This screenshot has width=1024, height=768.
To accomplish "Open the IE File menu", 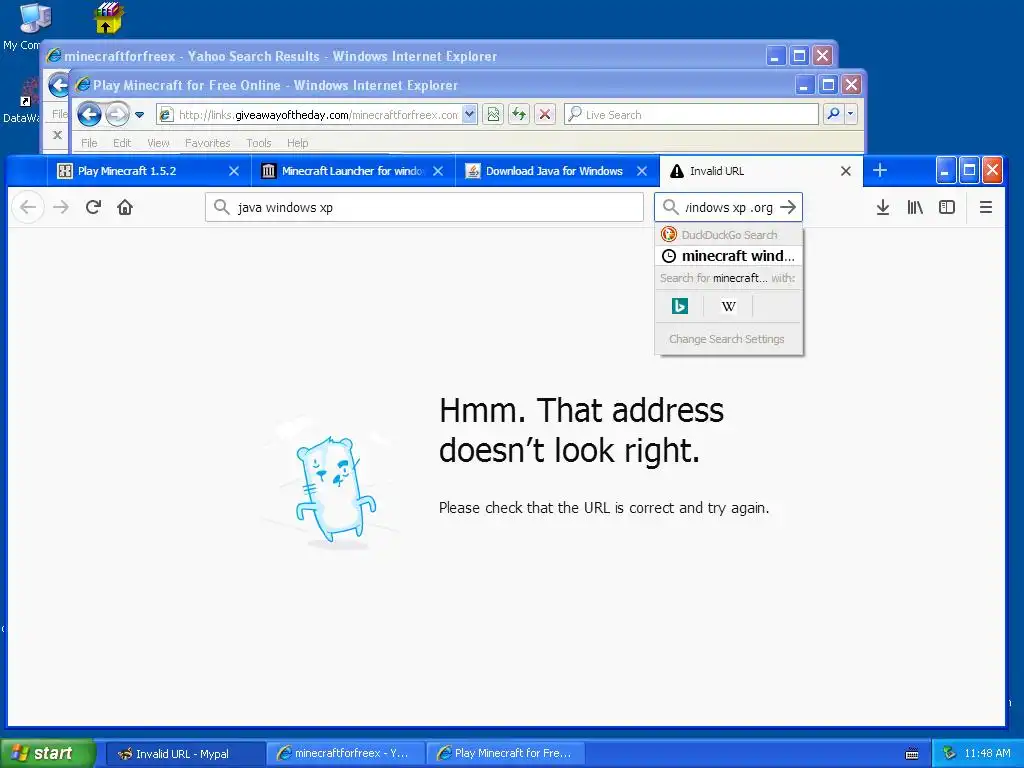I will (x=89, y=143).
